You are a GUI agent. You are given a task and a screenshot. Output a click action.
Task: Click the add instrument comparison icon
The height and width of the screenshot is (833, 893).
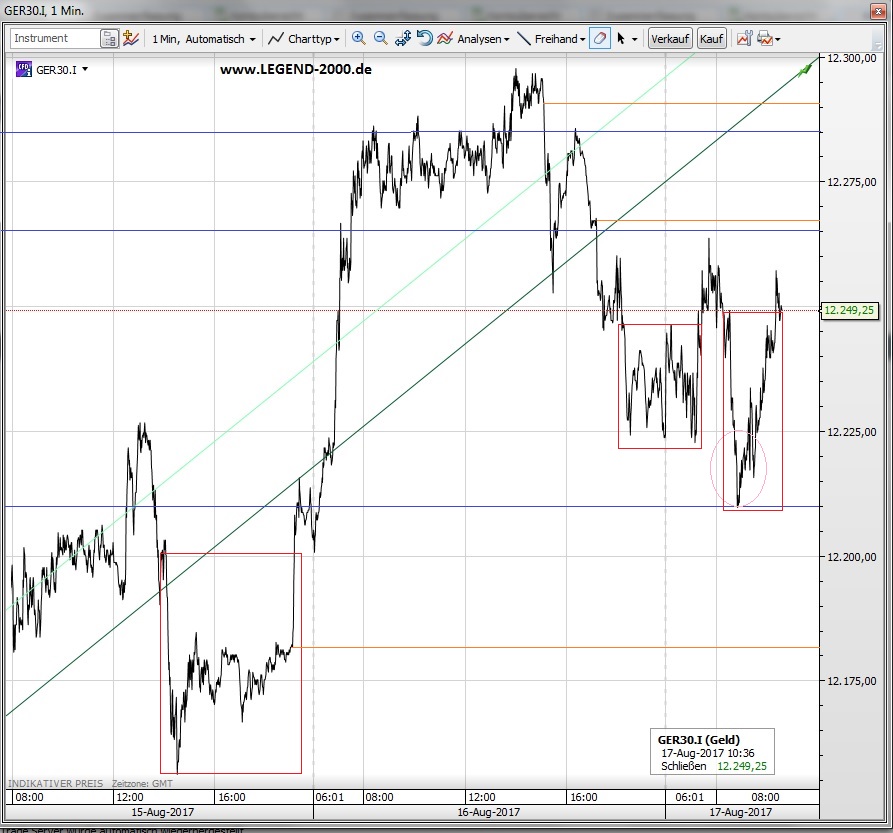[131, 38]
